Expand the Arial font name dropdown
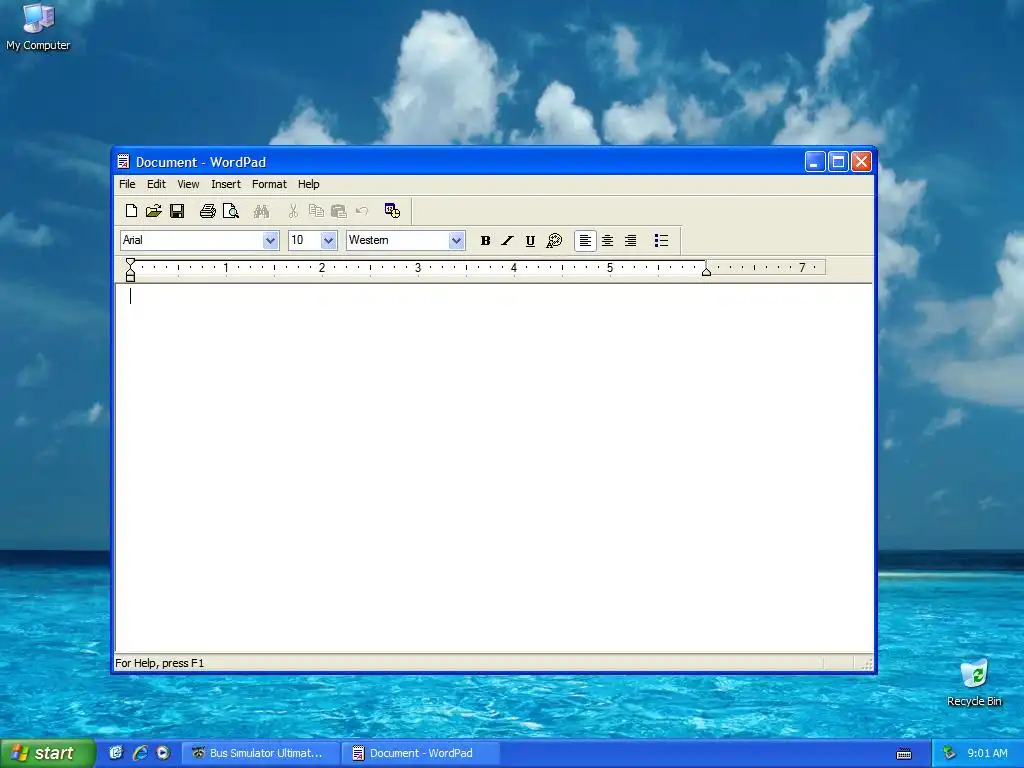Image resolution: width=1024 pixels, height=768 pixels. 270,240
